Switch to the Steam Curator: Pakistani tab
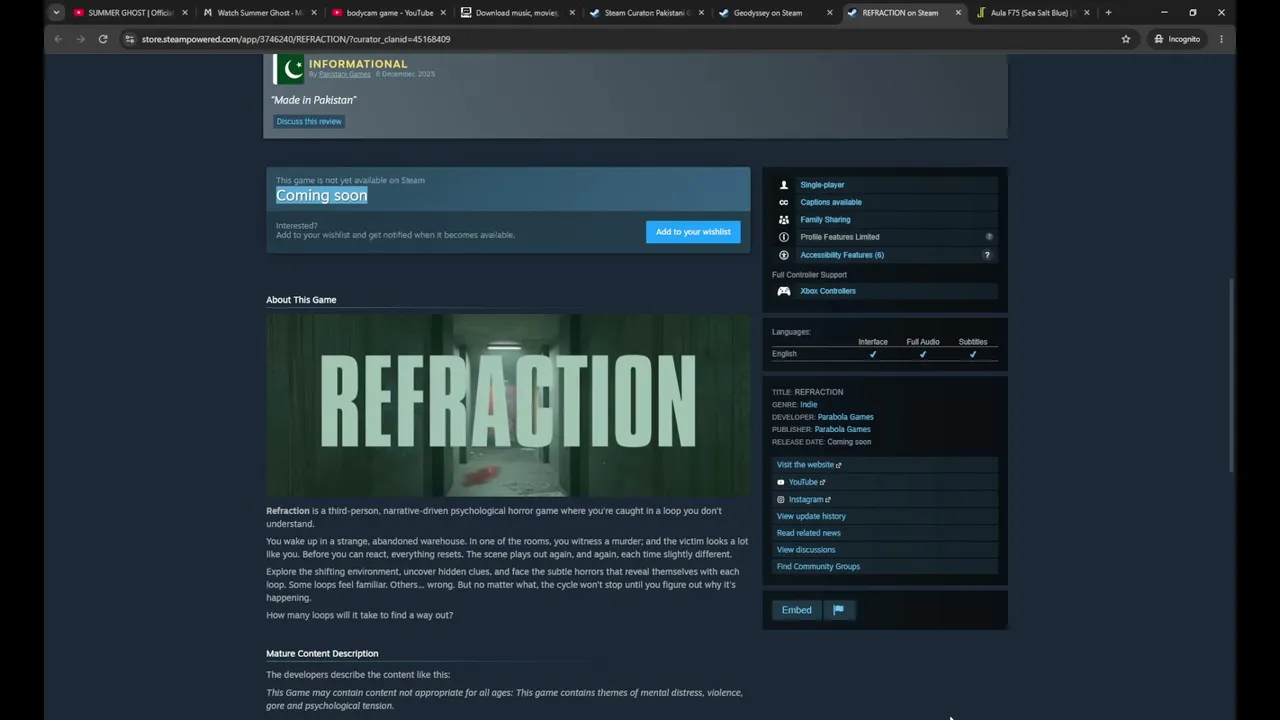This screenshot has width=1280, height=720. click(646, 13)
